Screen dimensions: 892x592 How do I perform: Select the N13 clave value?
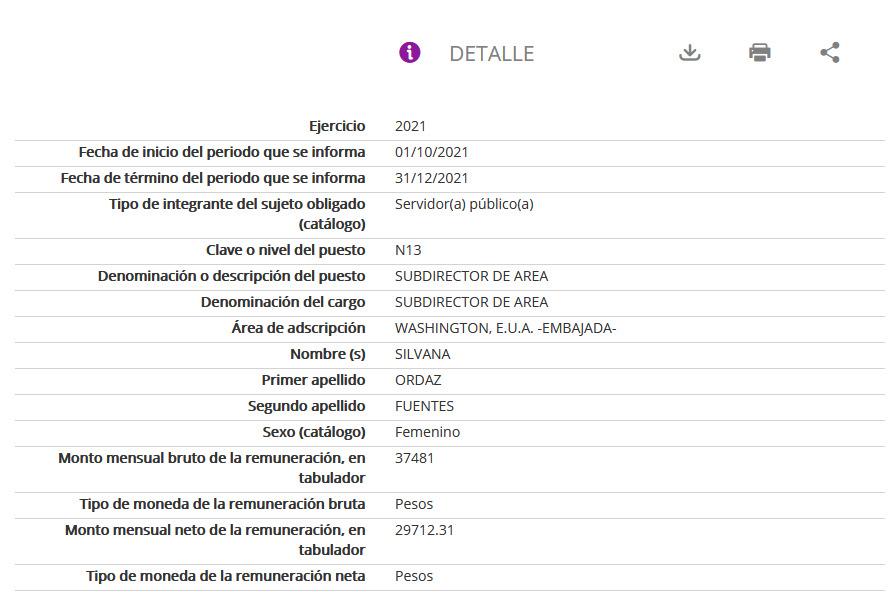(410, 250)
